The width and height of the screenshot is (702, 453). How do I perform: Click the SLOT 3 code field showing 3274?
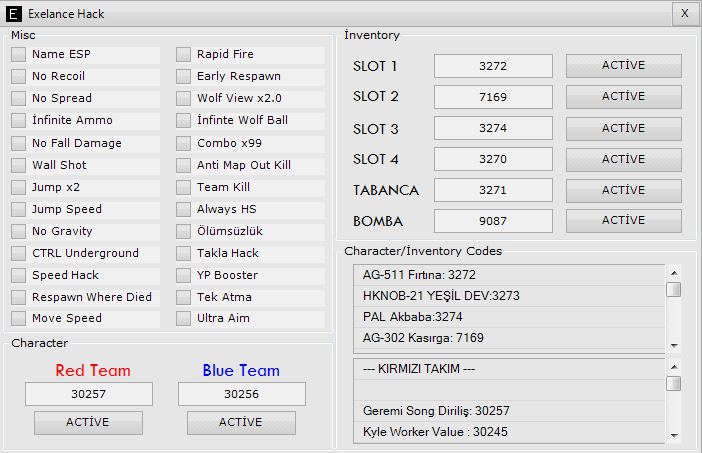pyautogui.click(x=493, y=128)
